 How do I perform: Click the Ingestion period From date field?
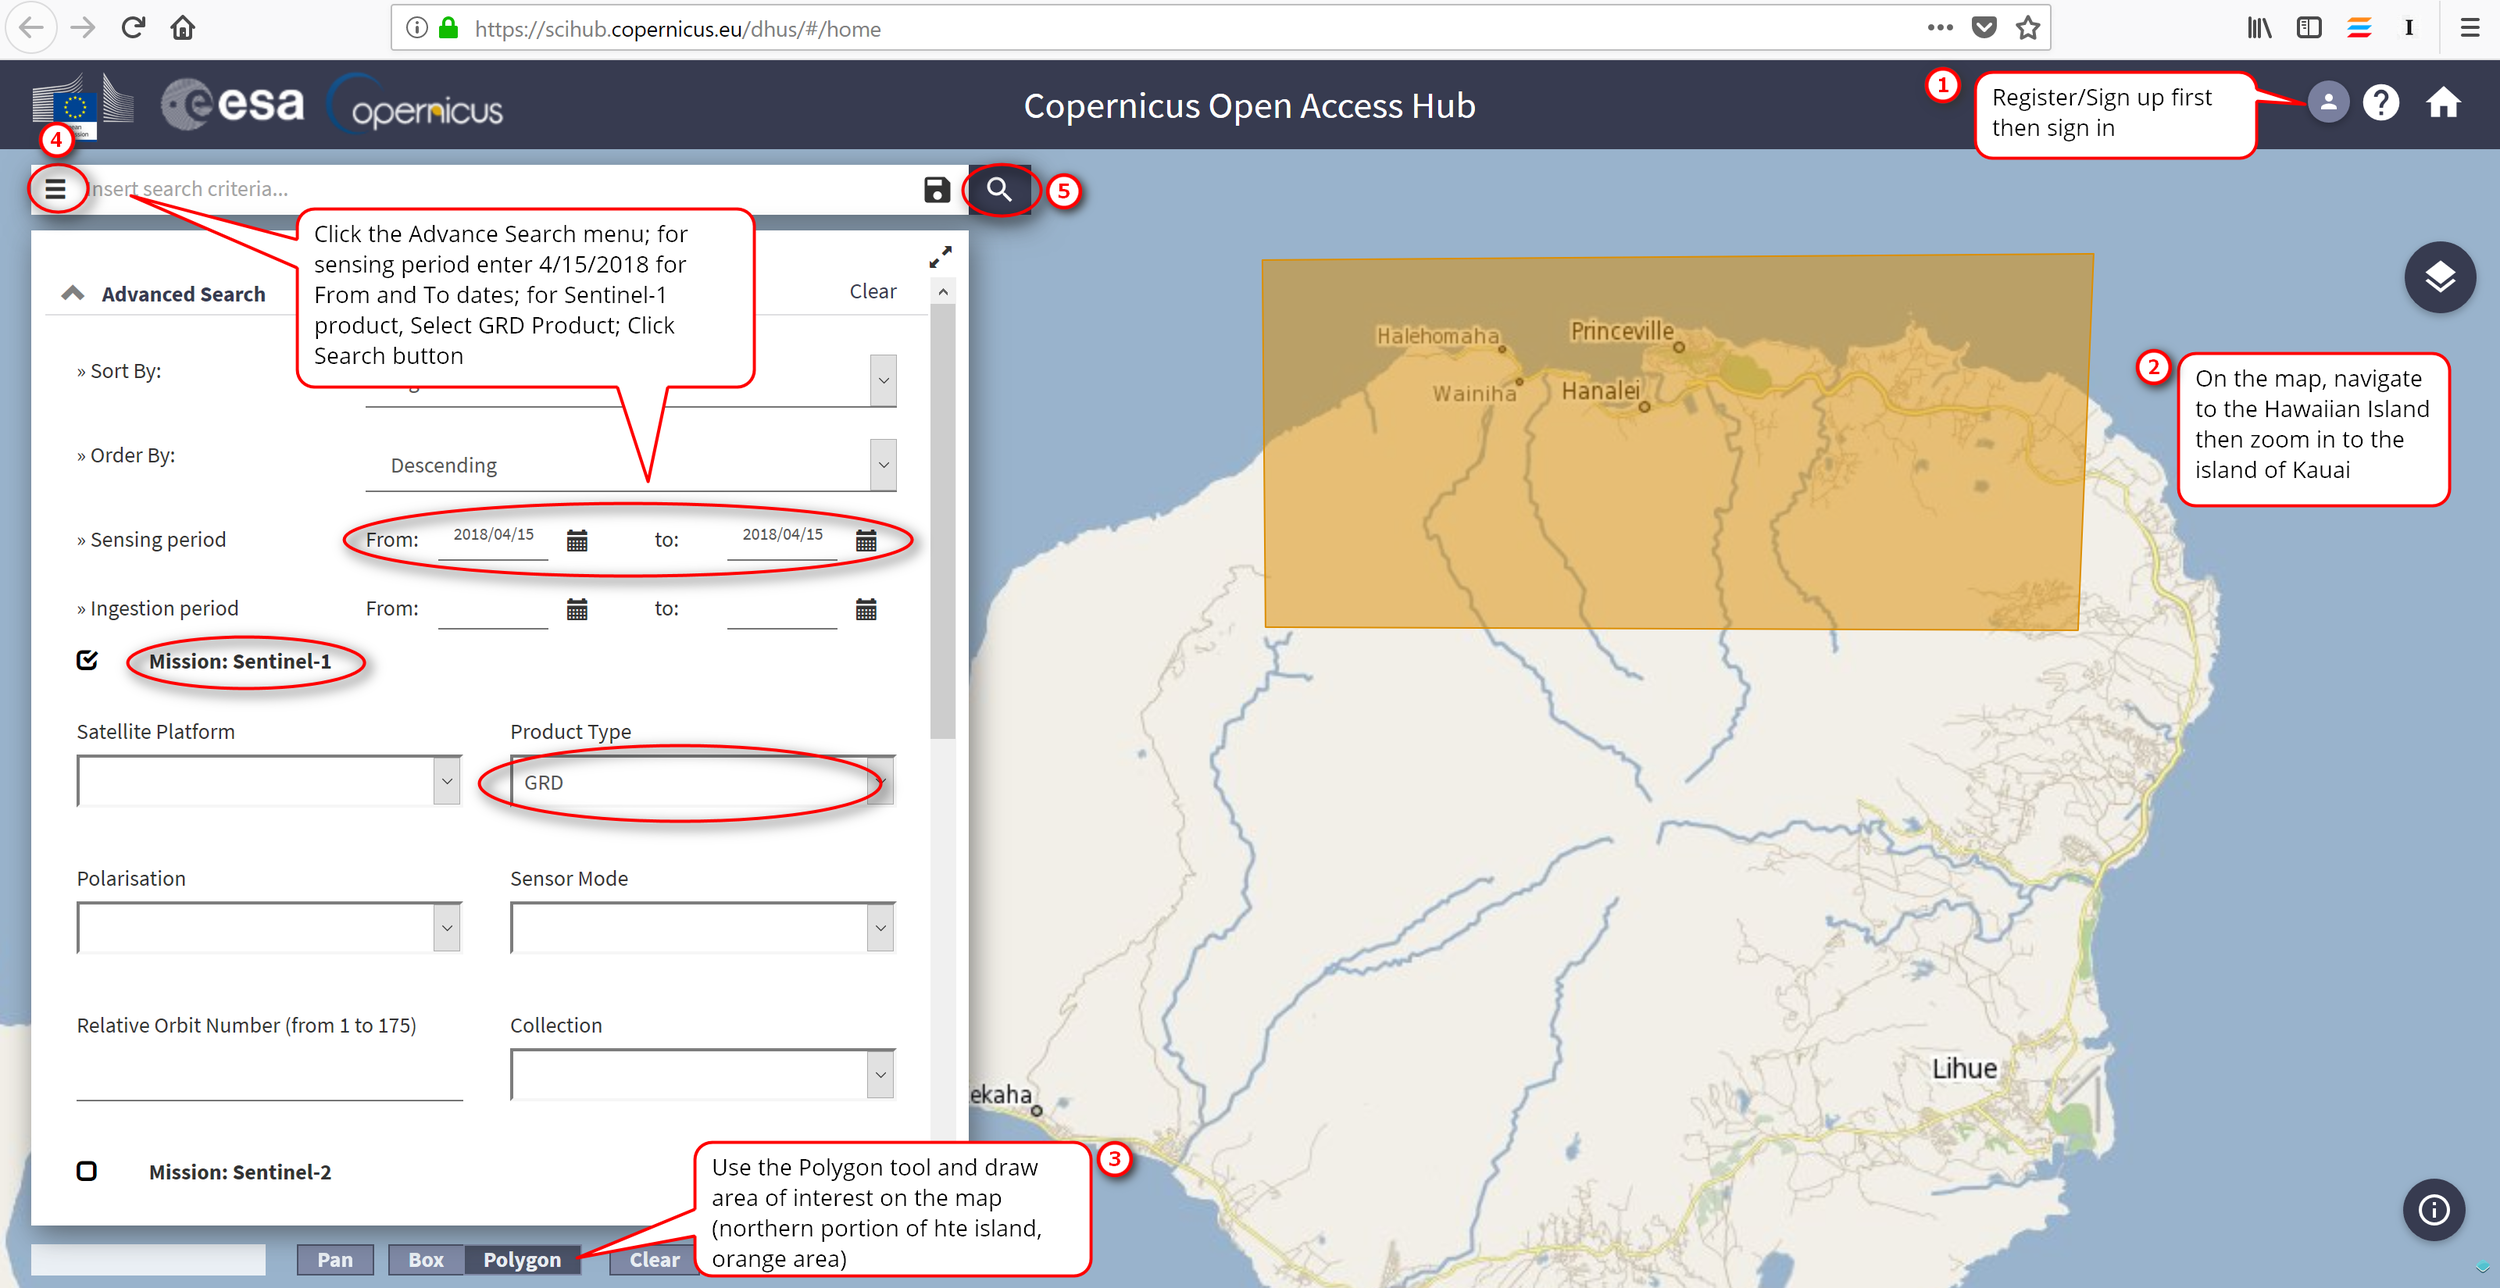coord(493,607)
